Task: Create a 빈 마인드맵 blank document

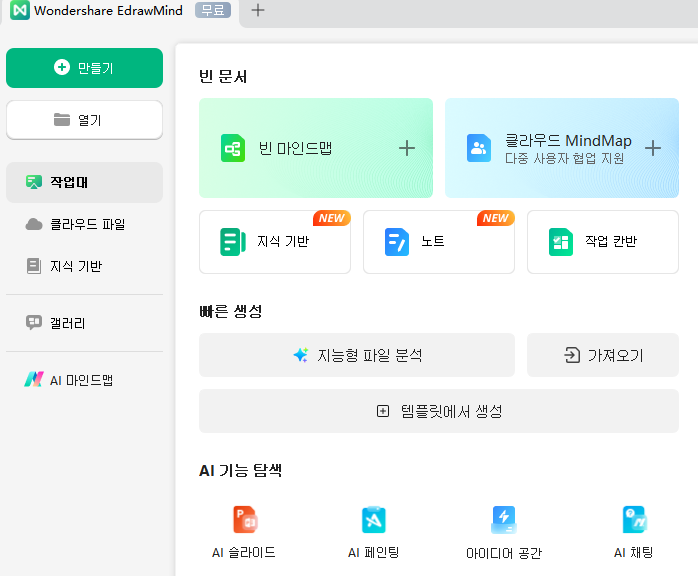Action: coord(315,148)
